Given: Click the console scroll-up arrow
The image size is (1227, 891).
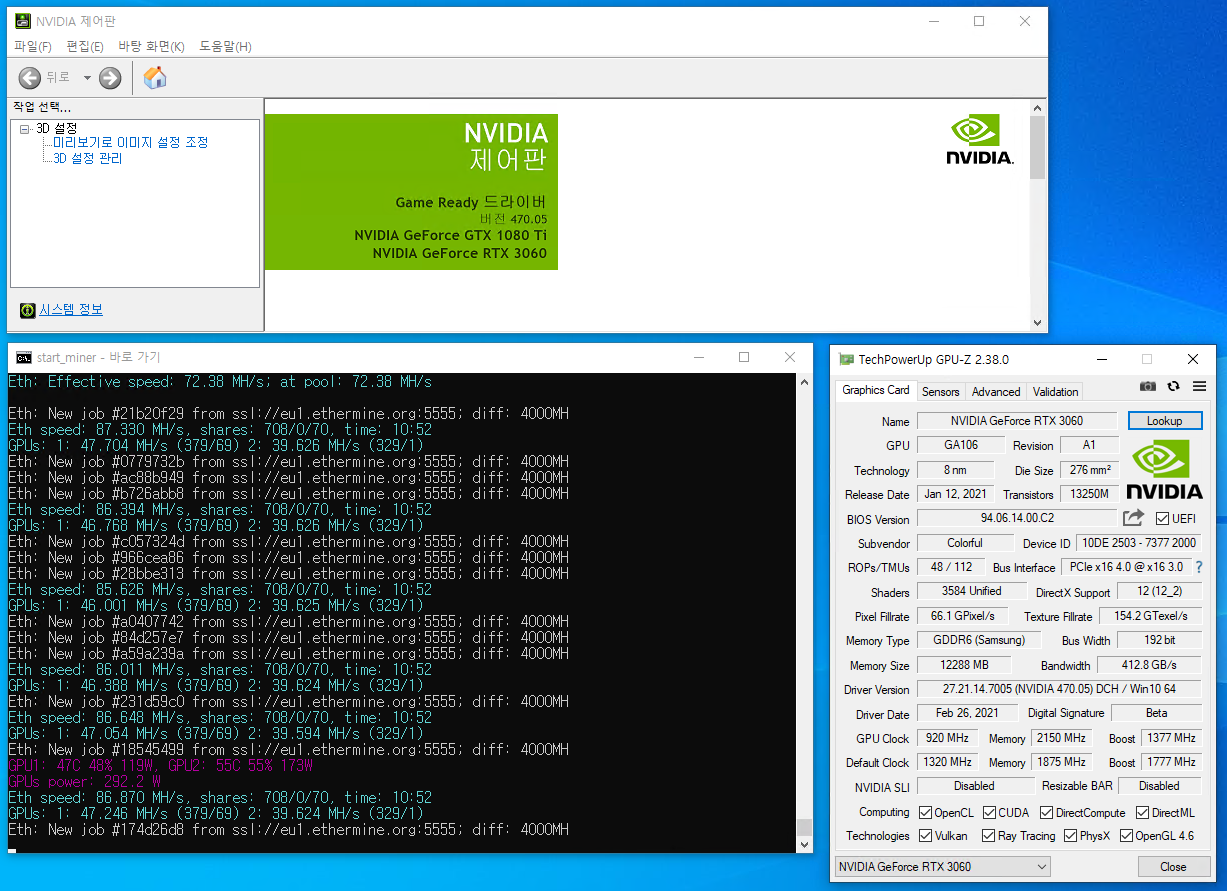Looking at the screenshot, I should click(x=805, y=381).
